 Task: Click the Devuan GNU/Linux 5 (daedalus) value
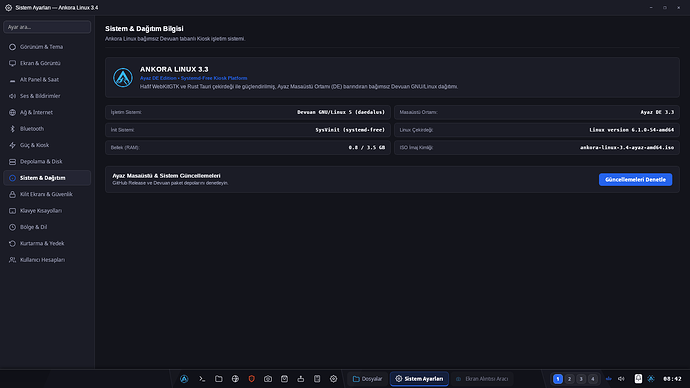coord(341,112)
